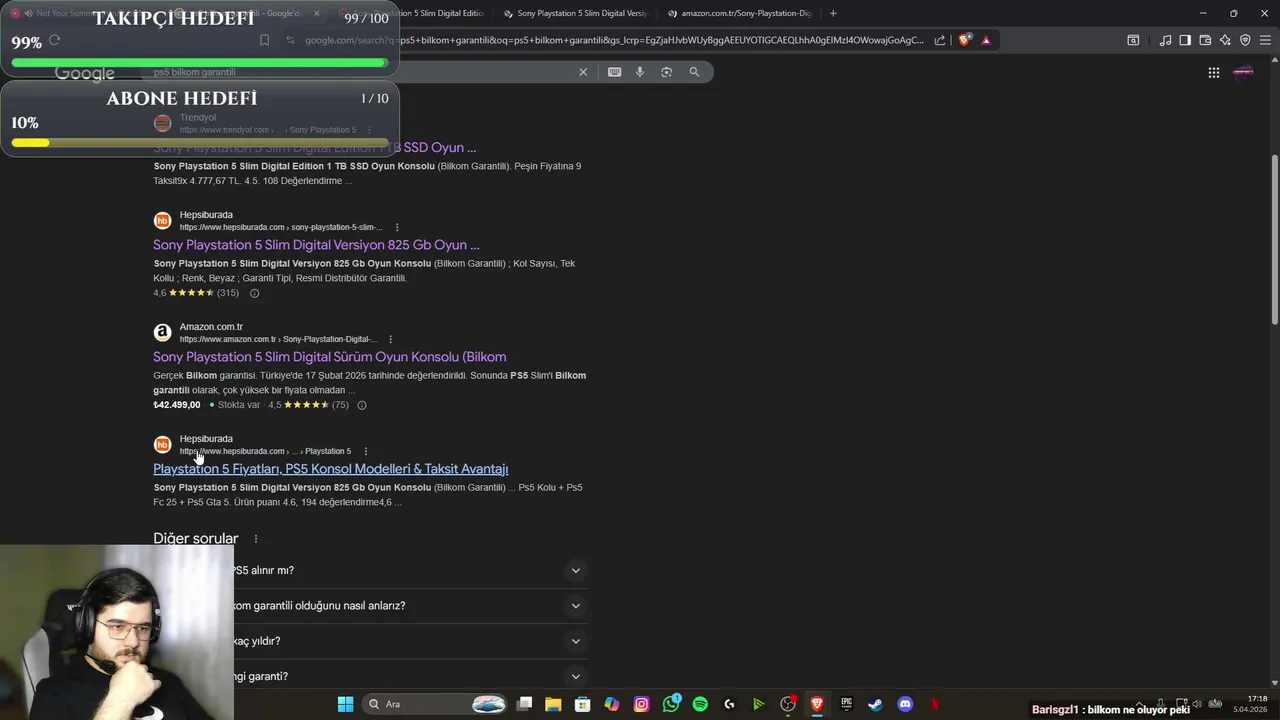Start voice search with microphone icon

[x=640, y=72]
